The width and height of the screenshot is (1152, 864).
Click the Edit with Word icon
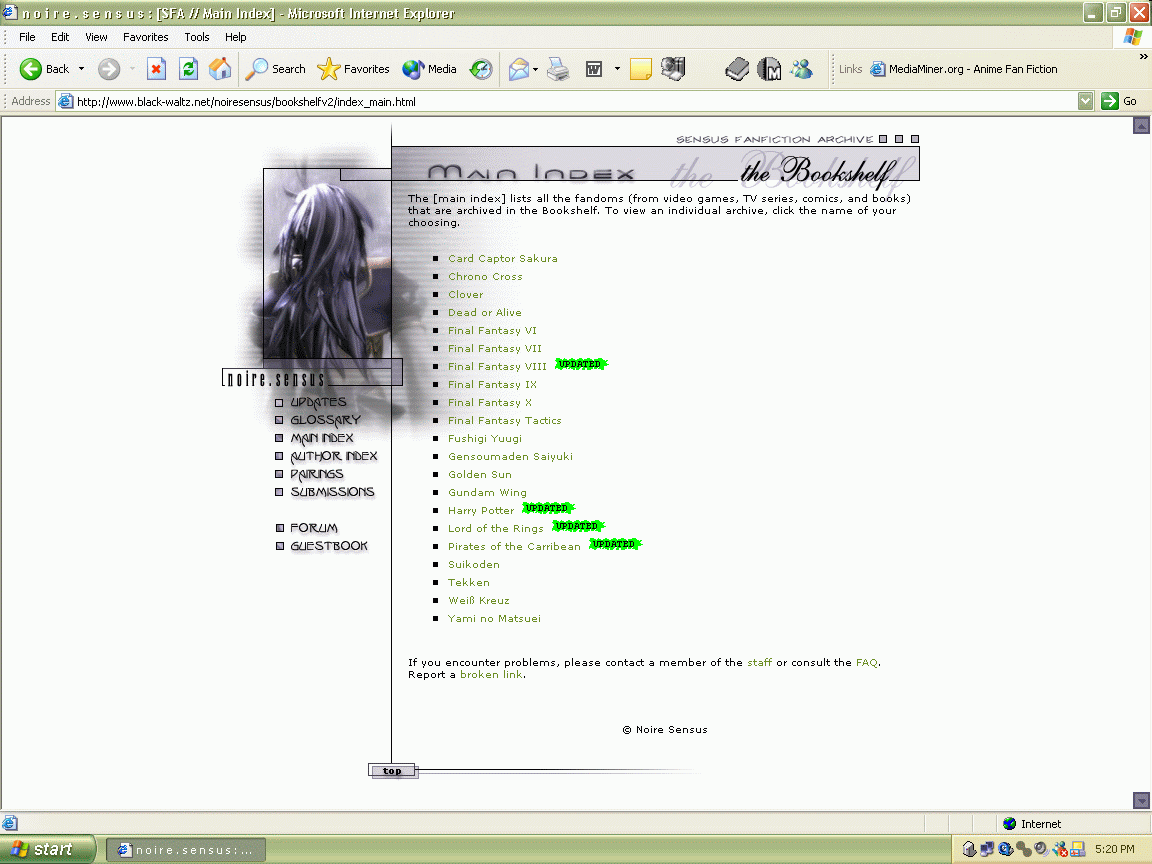click(594, 69)
